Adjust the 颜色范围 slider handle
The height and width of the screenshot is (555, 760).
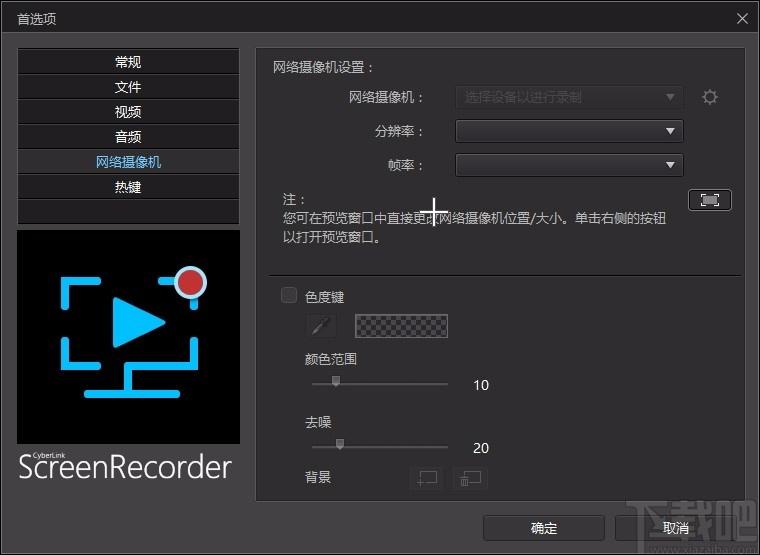336,381
